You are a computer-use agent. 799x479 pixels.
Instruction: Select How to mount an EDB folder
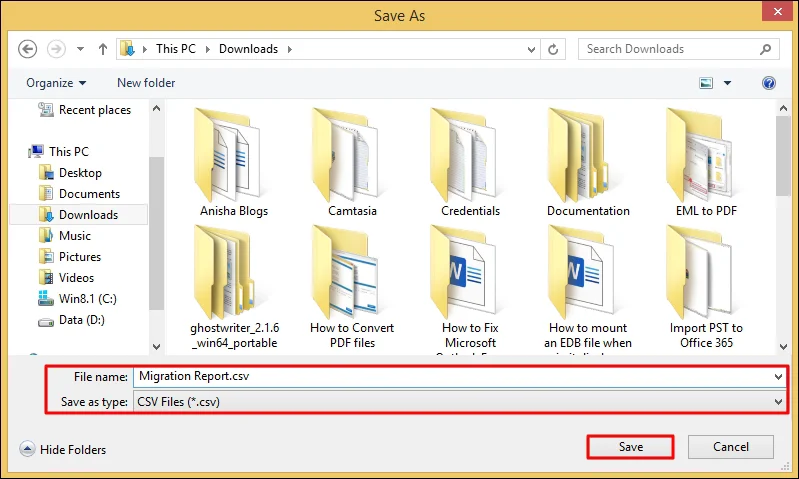tap(588, 288)
